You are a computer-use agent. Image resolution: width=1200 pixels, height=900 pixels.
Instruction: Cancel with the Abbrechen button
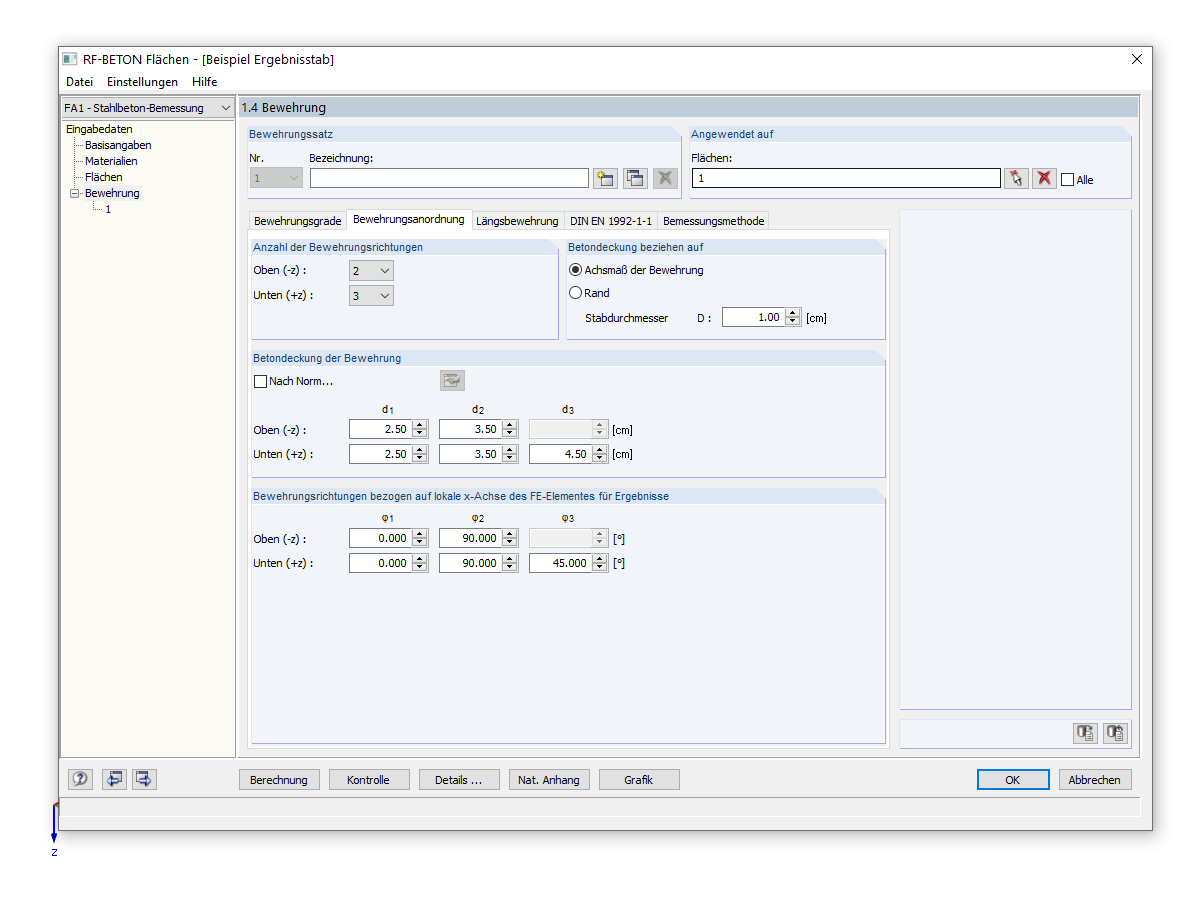(1095, 780)
